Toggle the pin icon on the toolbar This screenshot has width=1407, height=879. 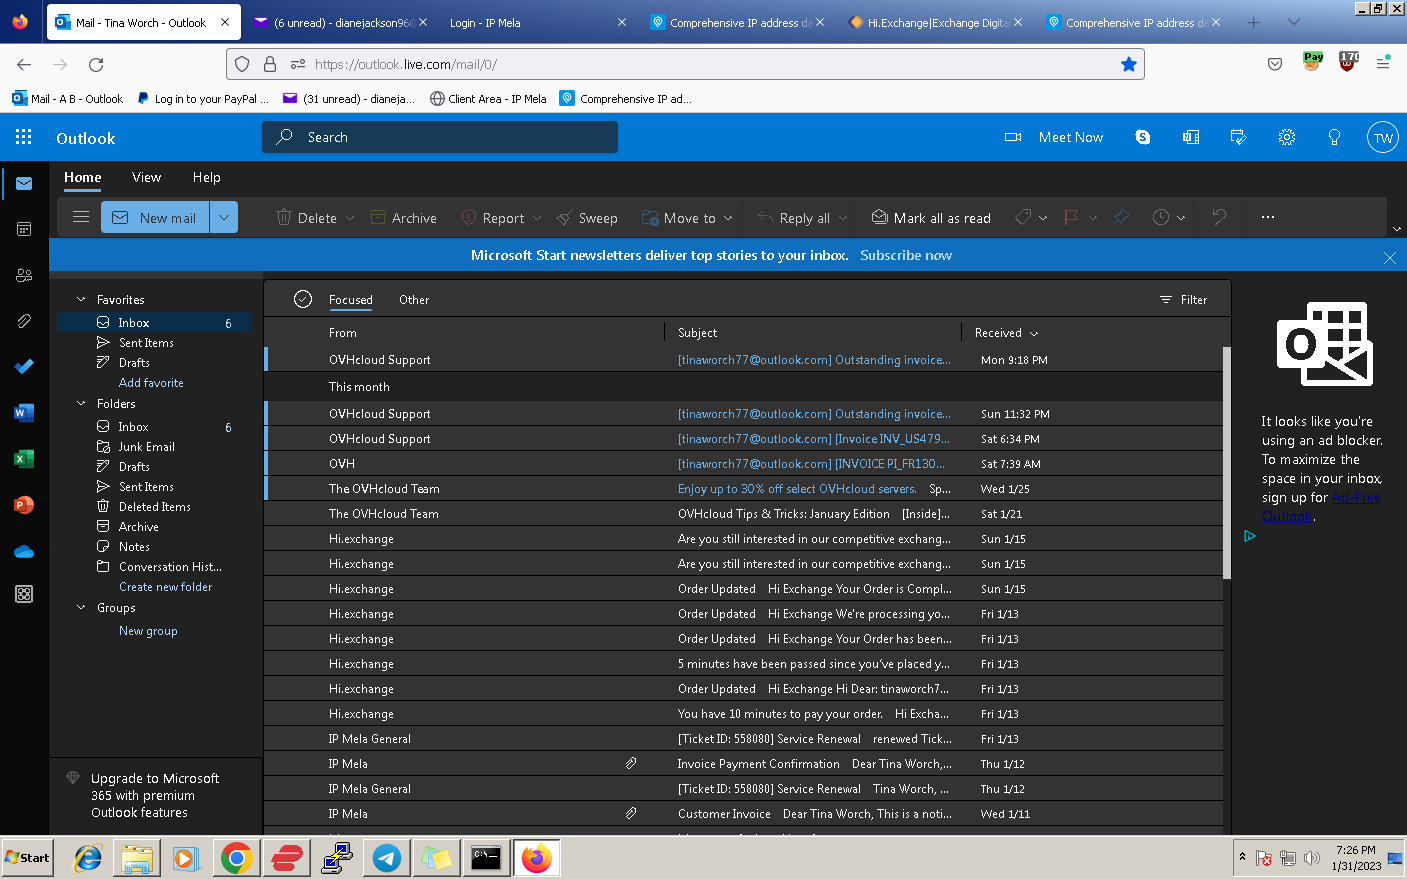click(1121, 217)
